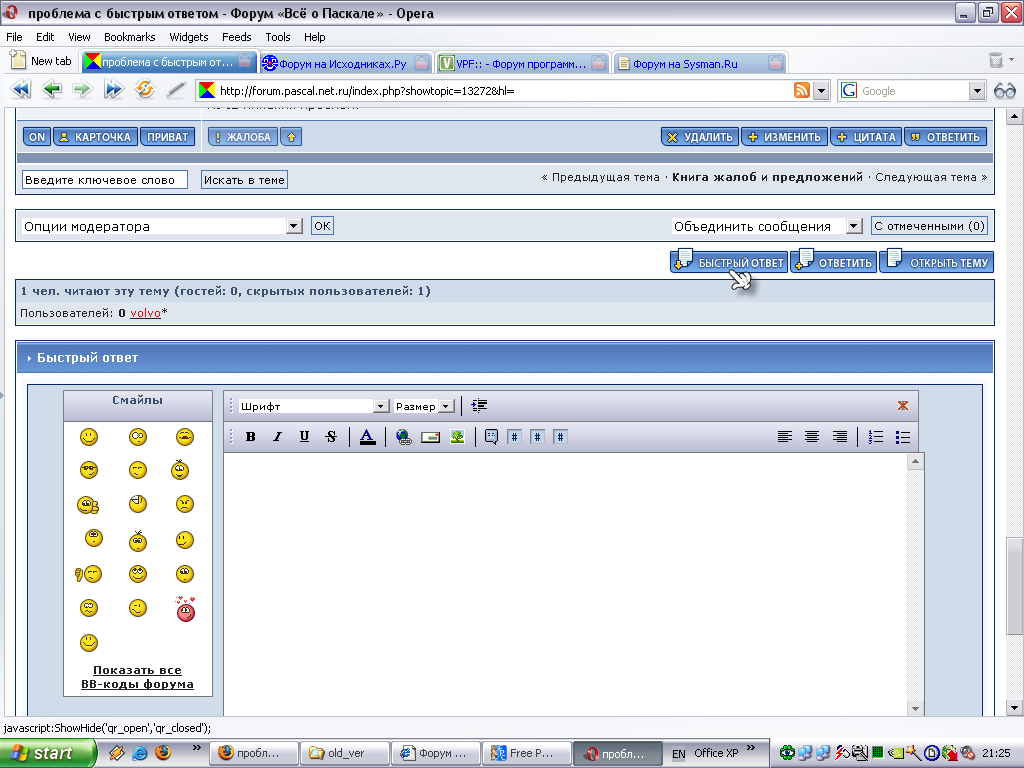Insert an image using the picture icon
This screenshot has width=1024, height=768.
[x=458, y=437]
